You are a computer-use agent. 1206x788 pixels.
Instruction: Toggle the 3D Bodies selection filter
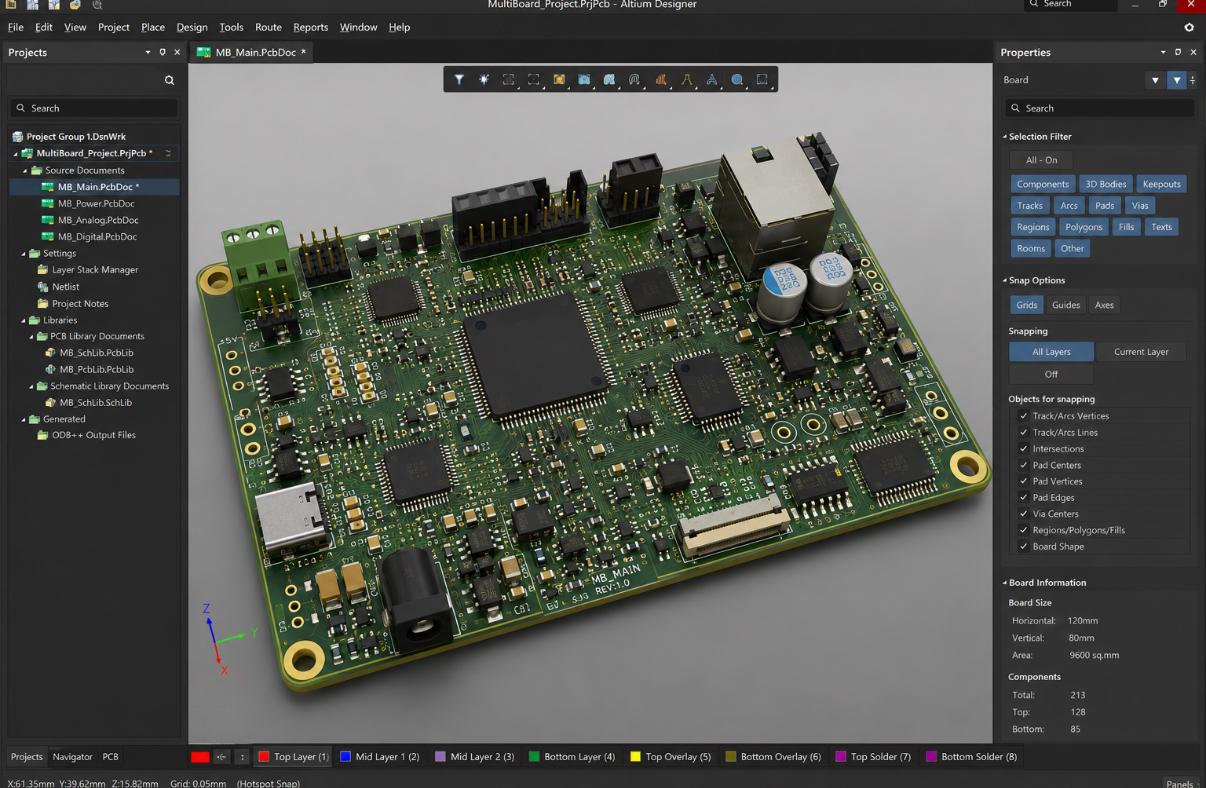[x=1106, y=184]
